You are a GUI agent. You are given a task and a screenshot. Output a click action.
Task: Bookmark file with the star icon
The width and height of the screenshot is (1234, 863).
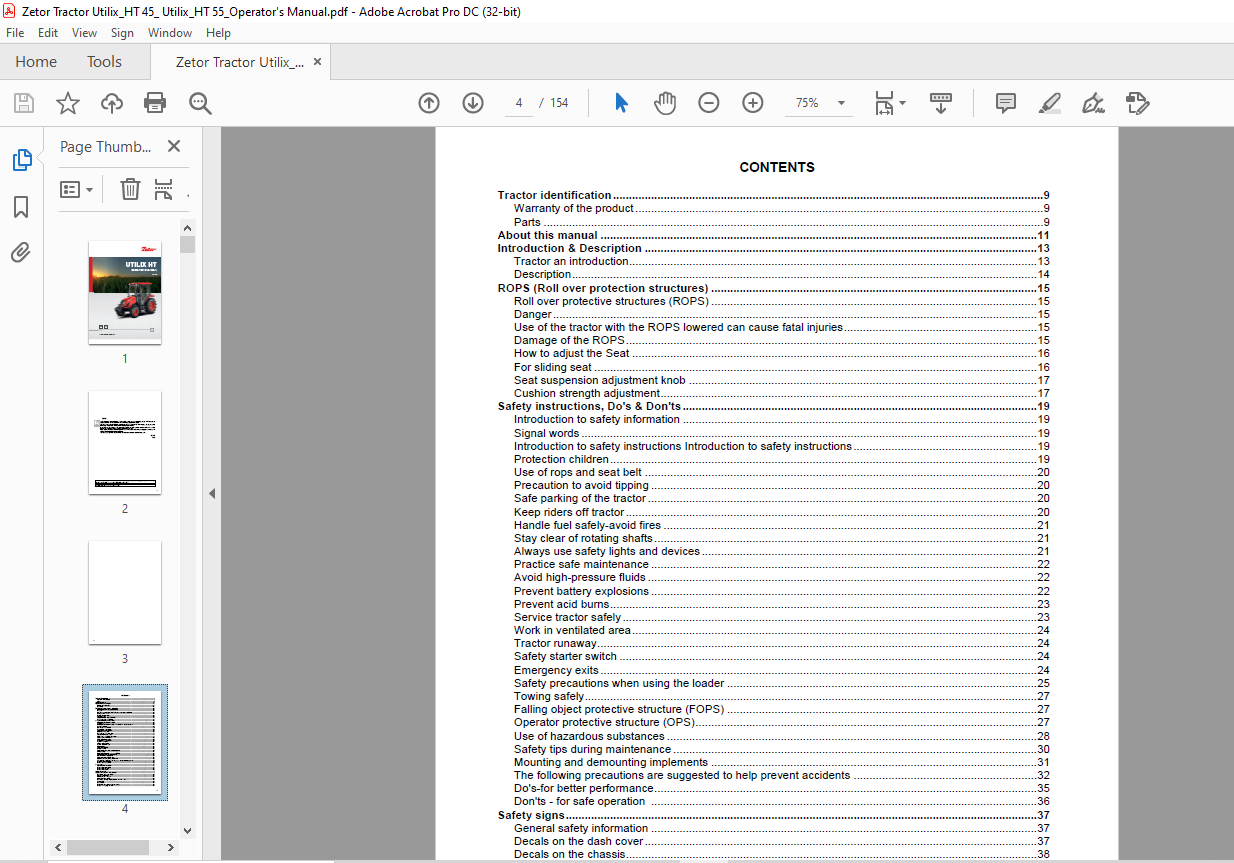click(67, 103)
